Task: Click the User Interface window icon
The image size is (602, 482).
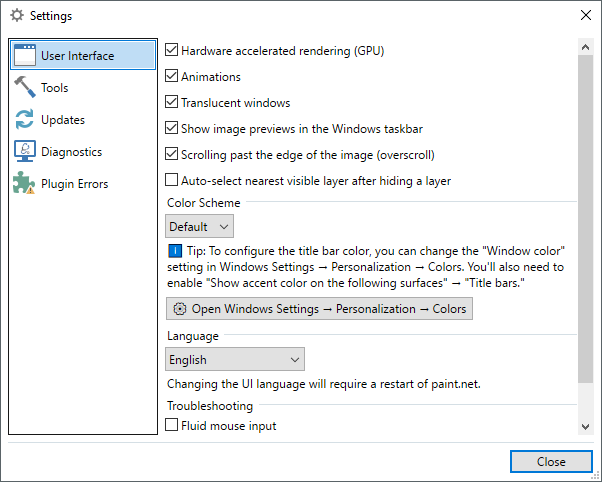Action: pos(25,55)
